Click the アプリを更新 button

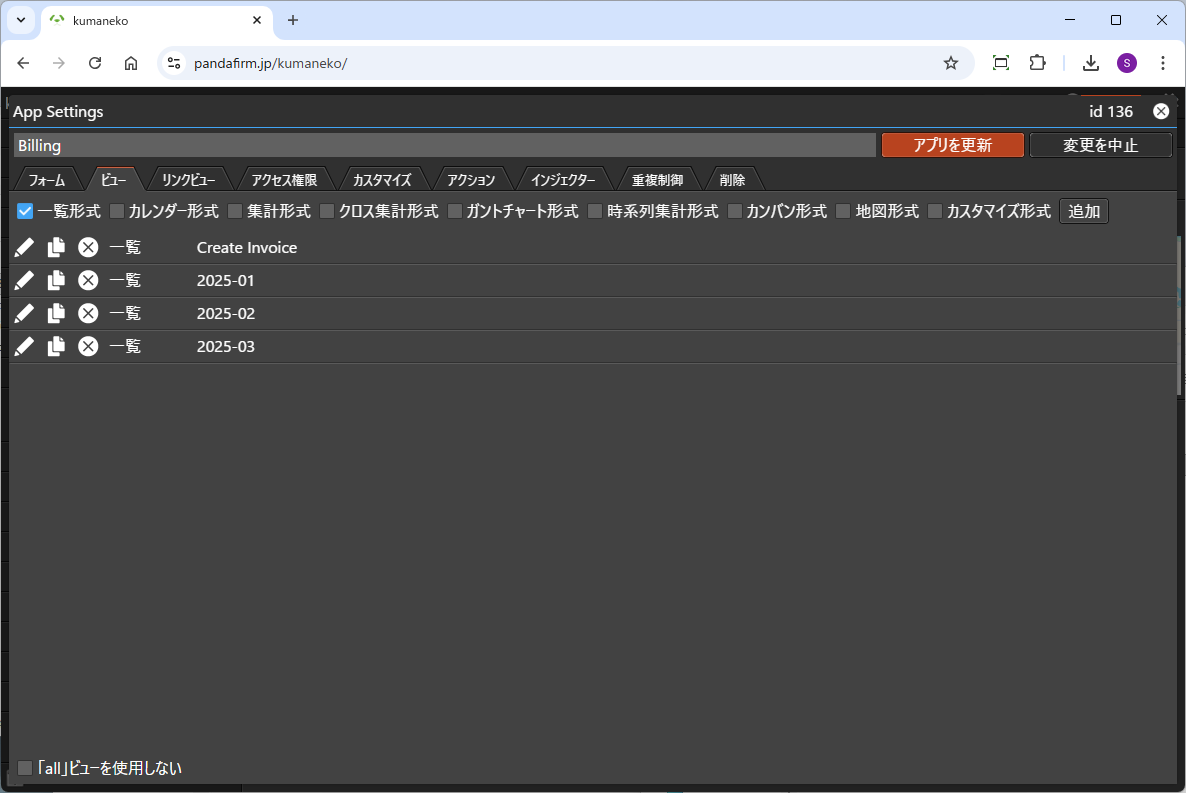click(x=952, y=145)
